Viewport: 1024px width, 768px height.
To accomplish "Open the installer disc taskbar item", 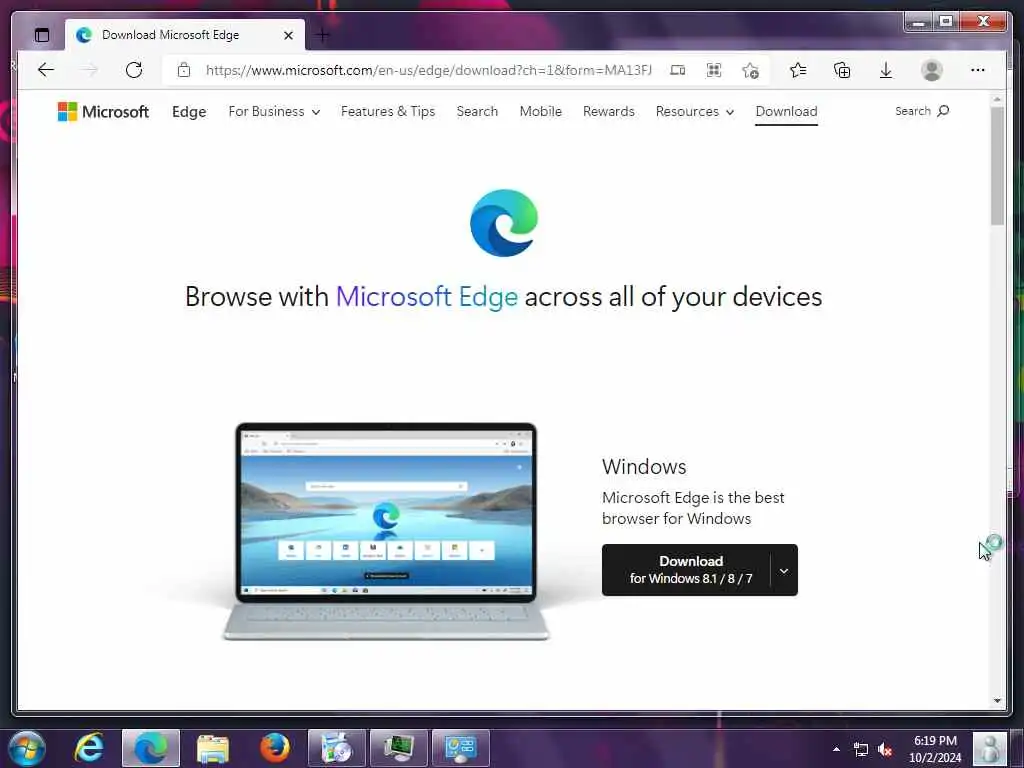I will [x=337, y=748].
